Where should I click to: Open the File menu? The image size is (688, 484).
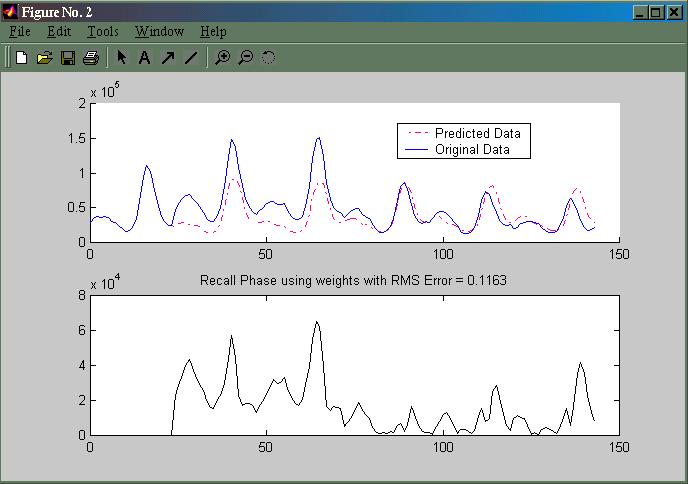tap(20, 32)
